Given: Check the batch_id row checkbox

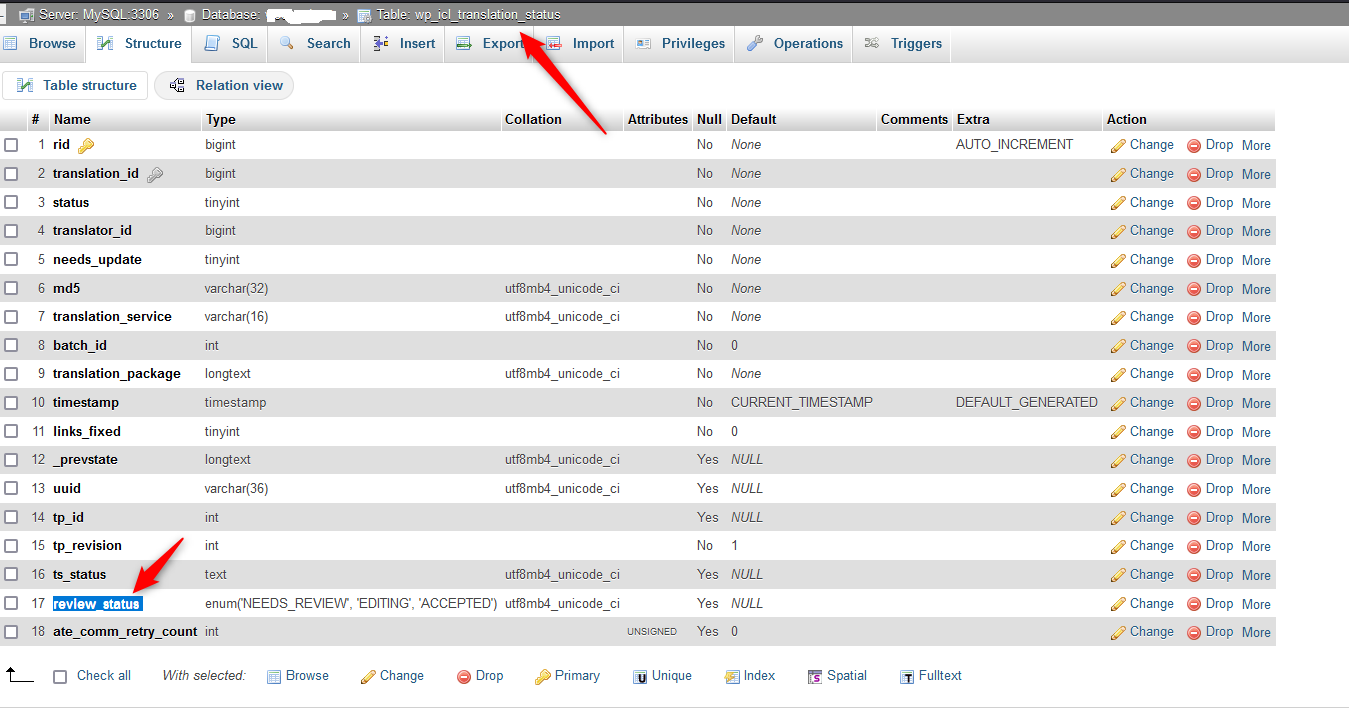Looking at the screenshot, I should (x=11, y=346).
